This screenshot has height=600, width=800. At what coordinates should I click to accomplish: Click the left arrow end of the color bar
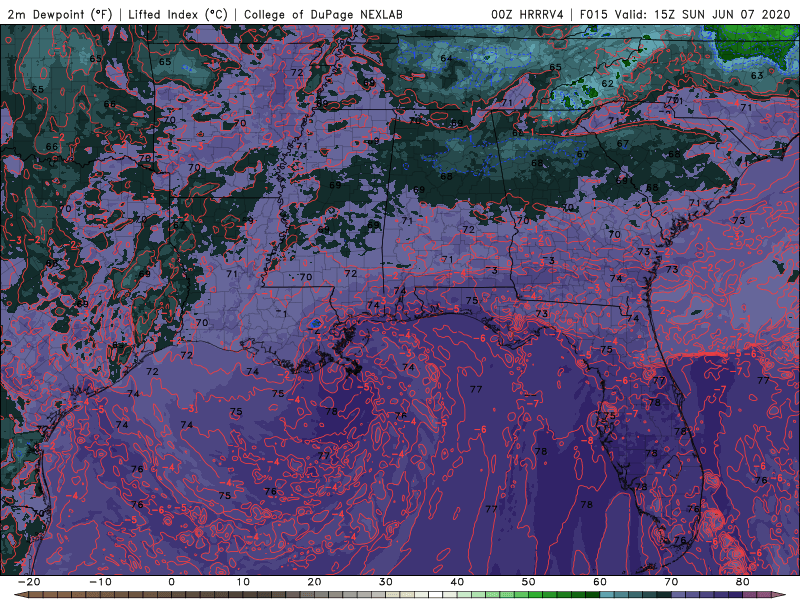tap(20, 595)
